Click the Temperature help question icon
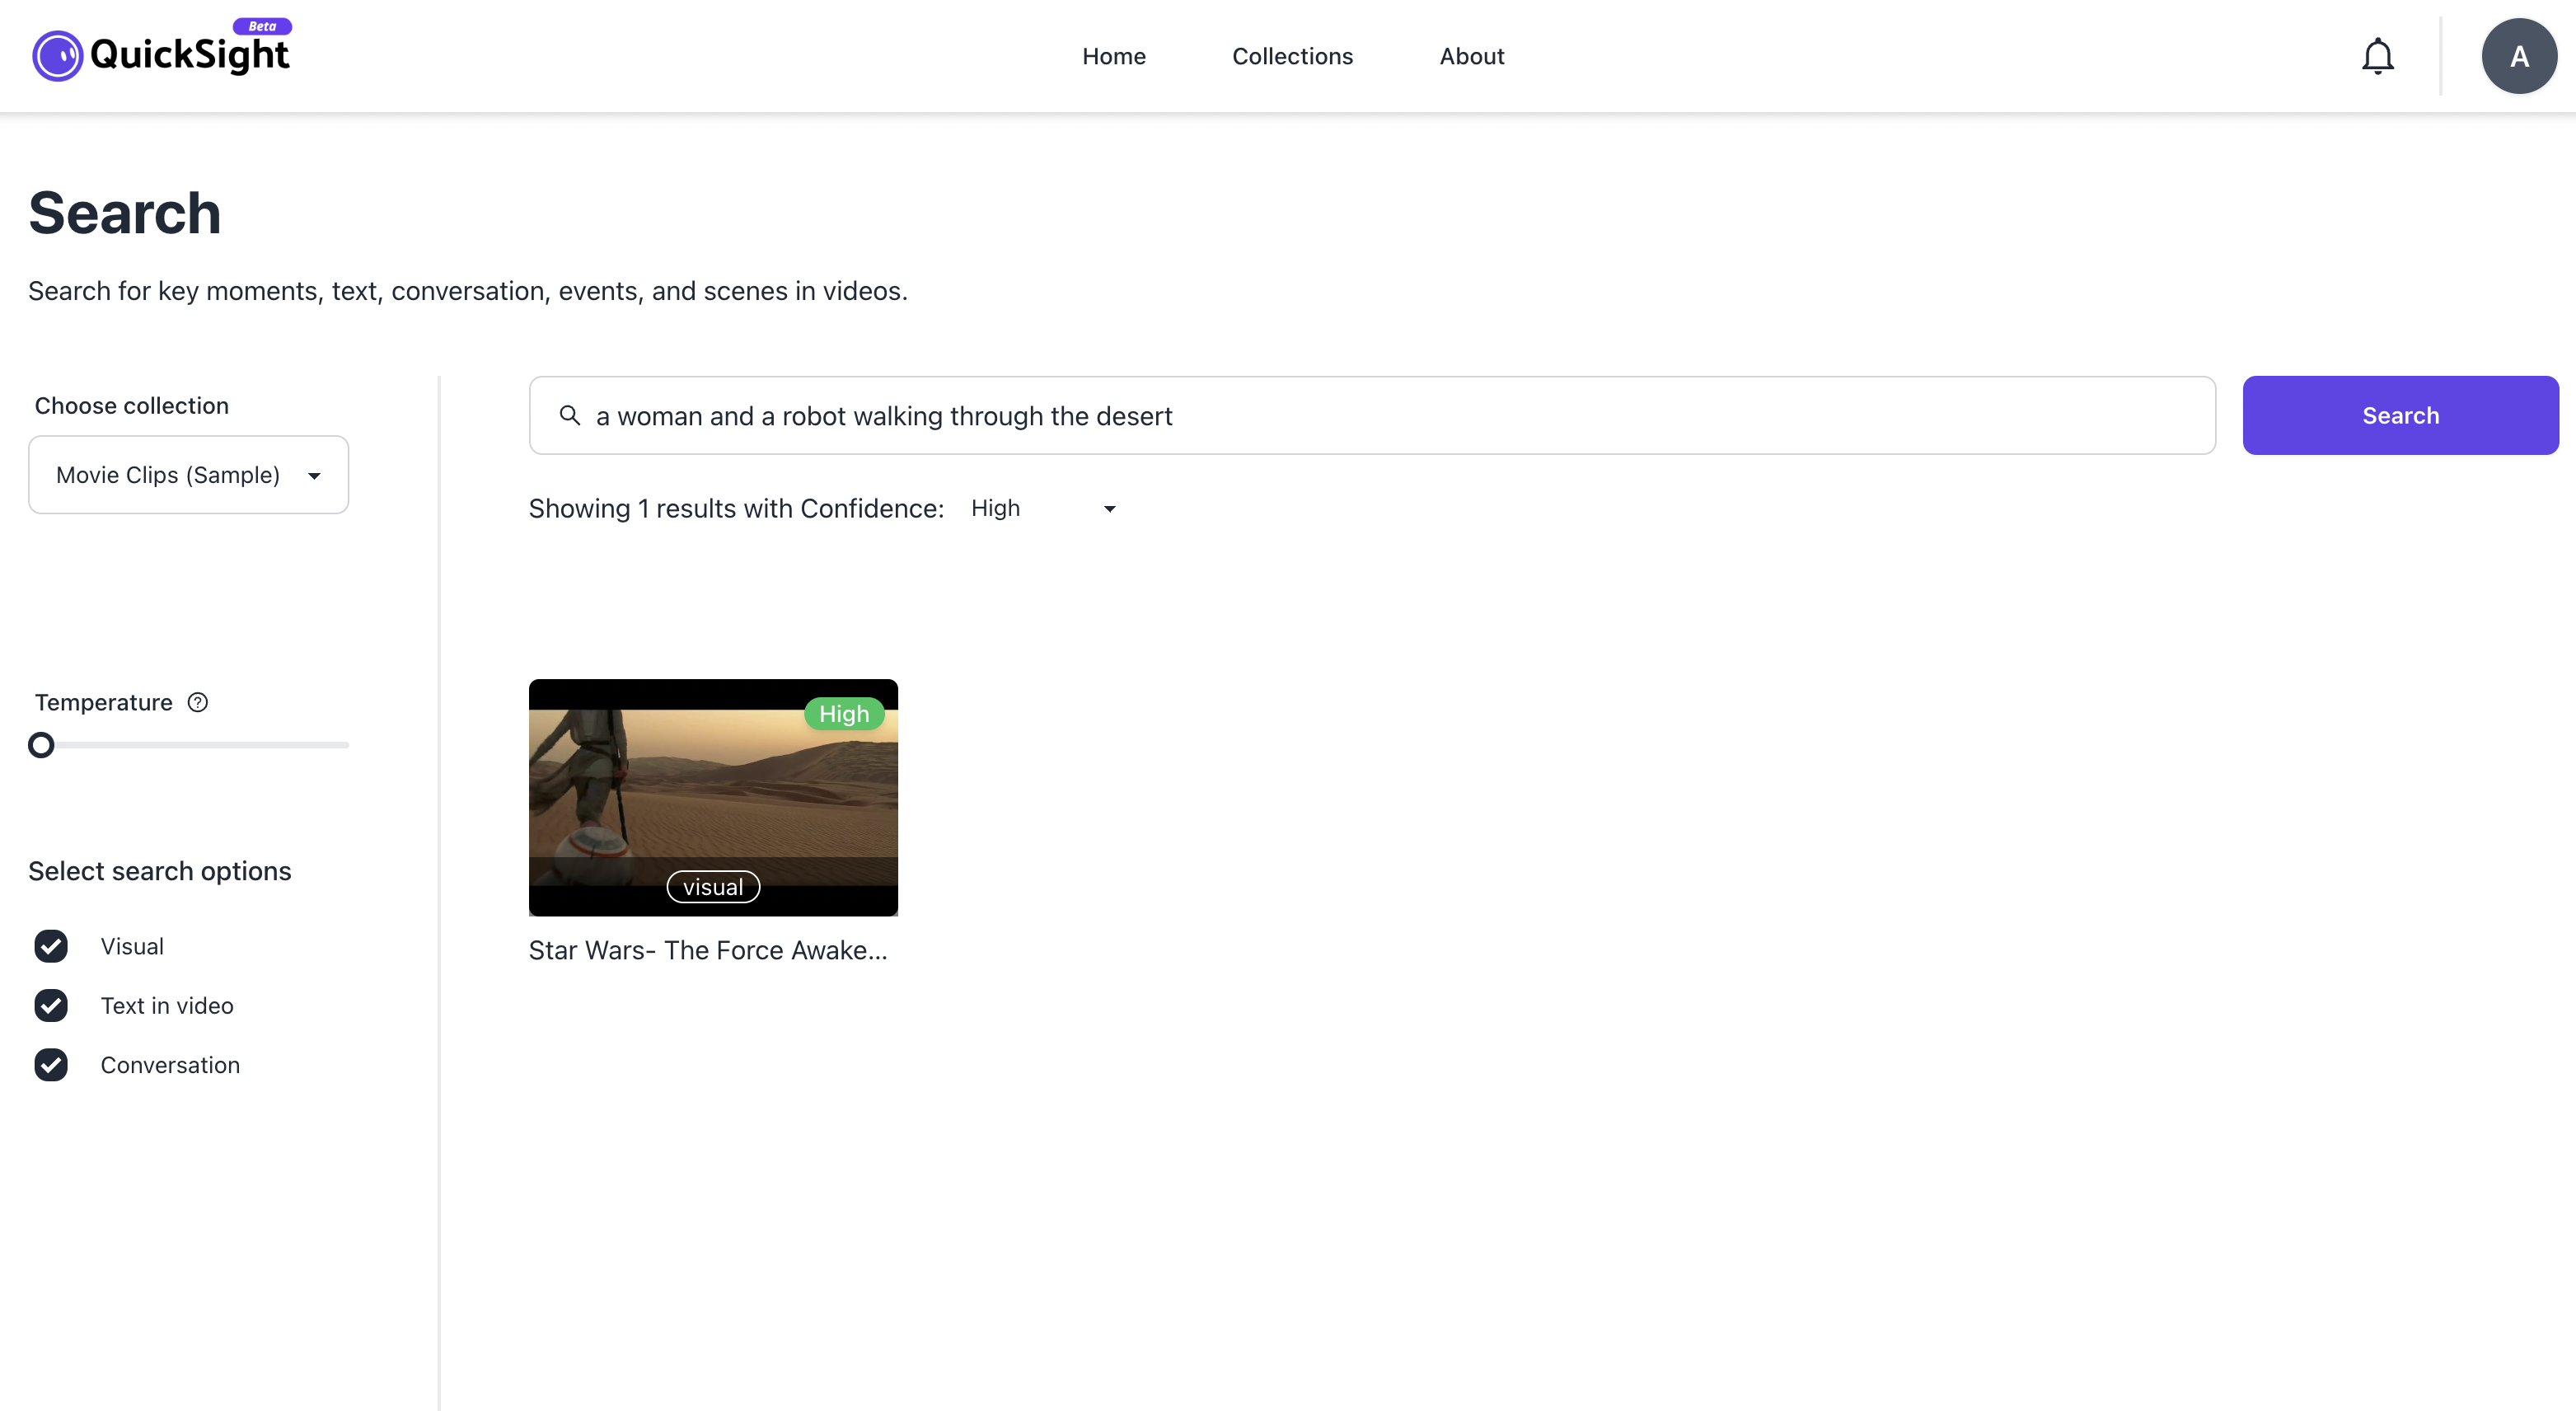 pyautogui.click(x=198, y=702)
